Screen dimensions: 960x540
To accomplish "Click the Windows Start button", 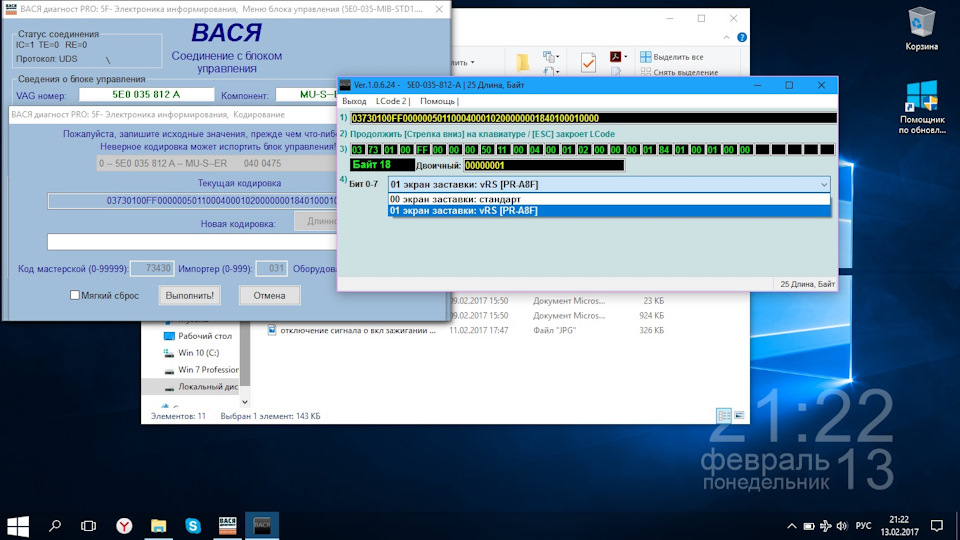I will pos(18,525).
